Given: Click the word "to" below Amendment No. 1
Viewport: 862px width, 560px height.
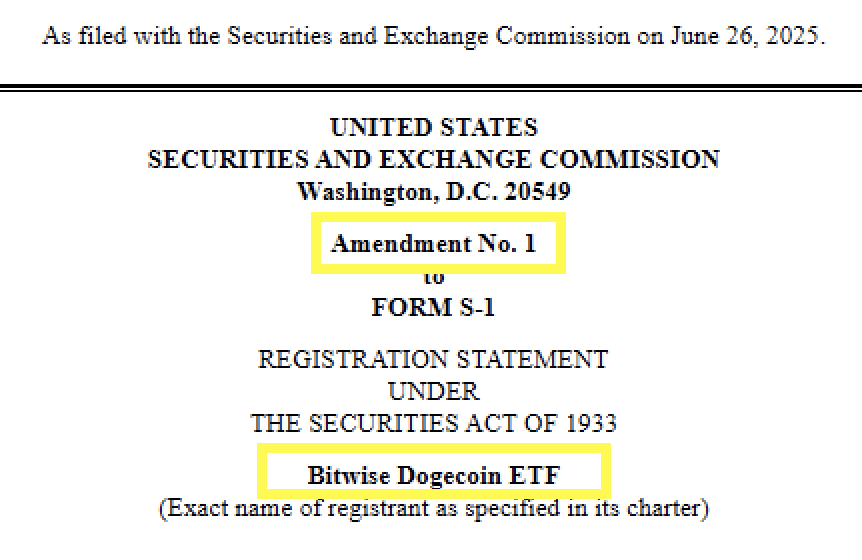Looking at the screenshot, I should coord(434,278).
